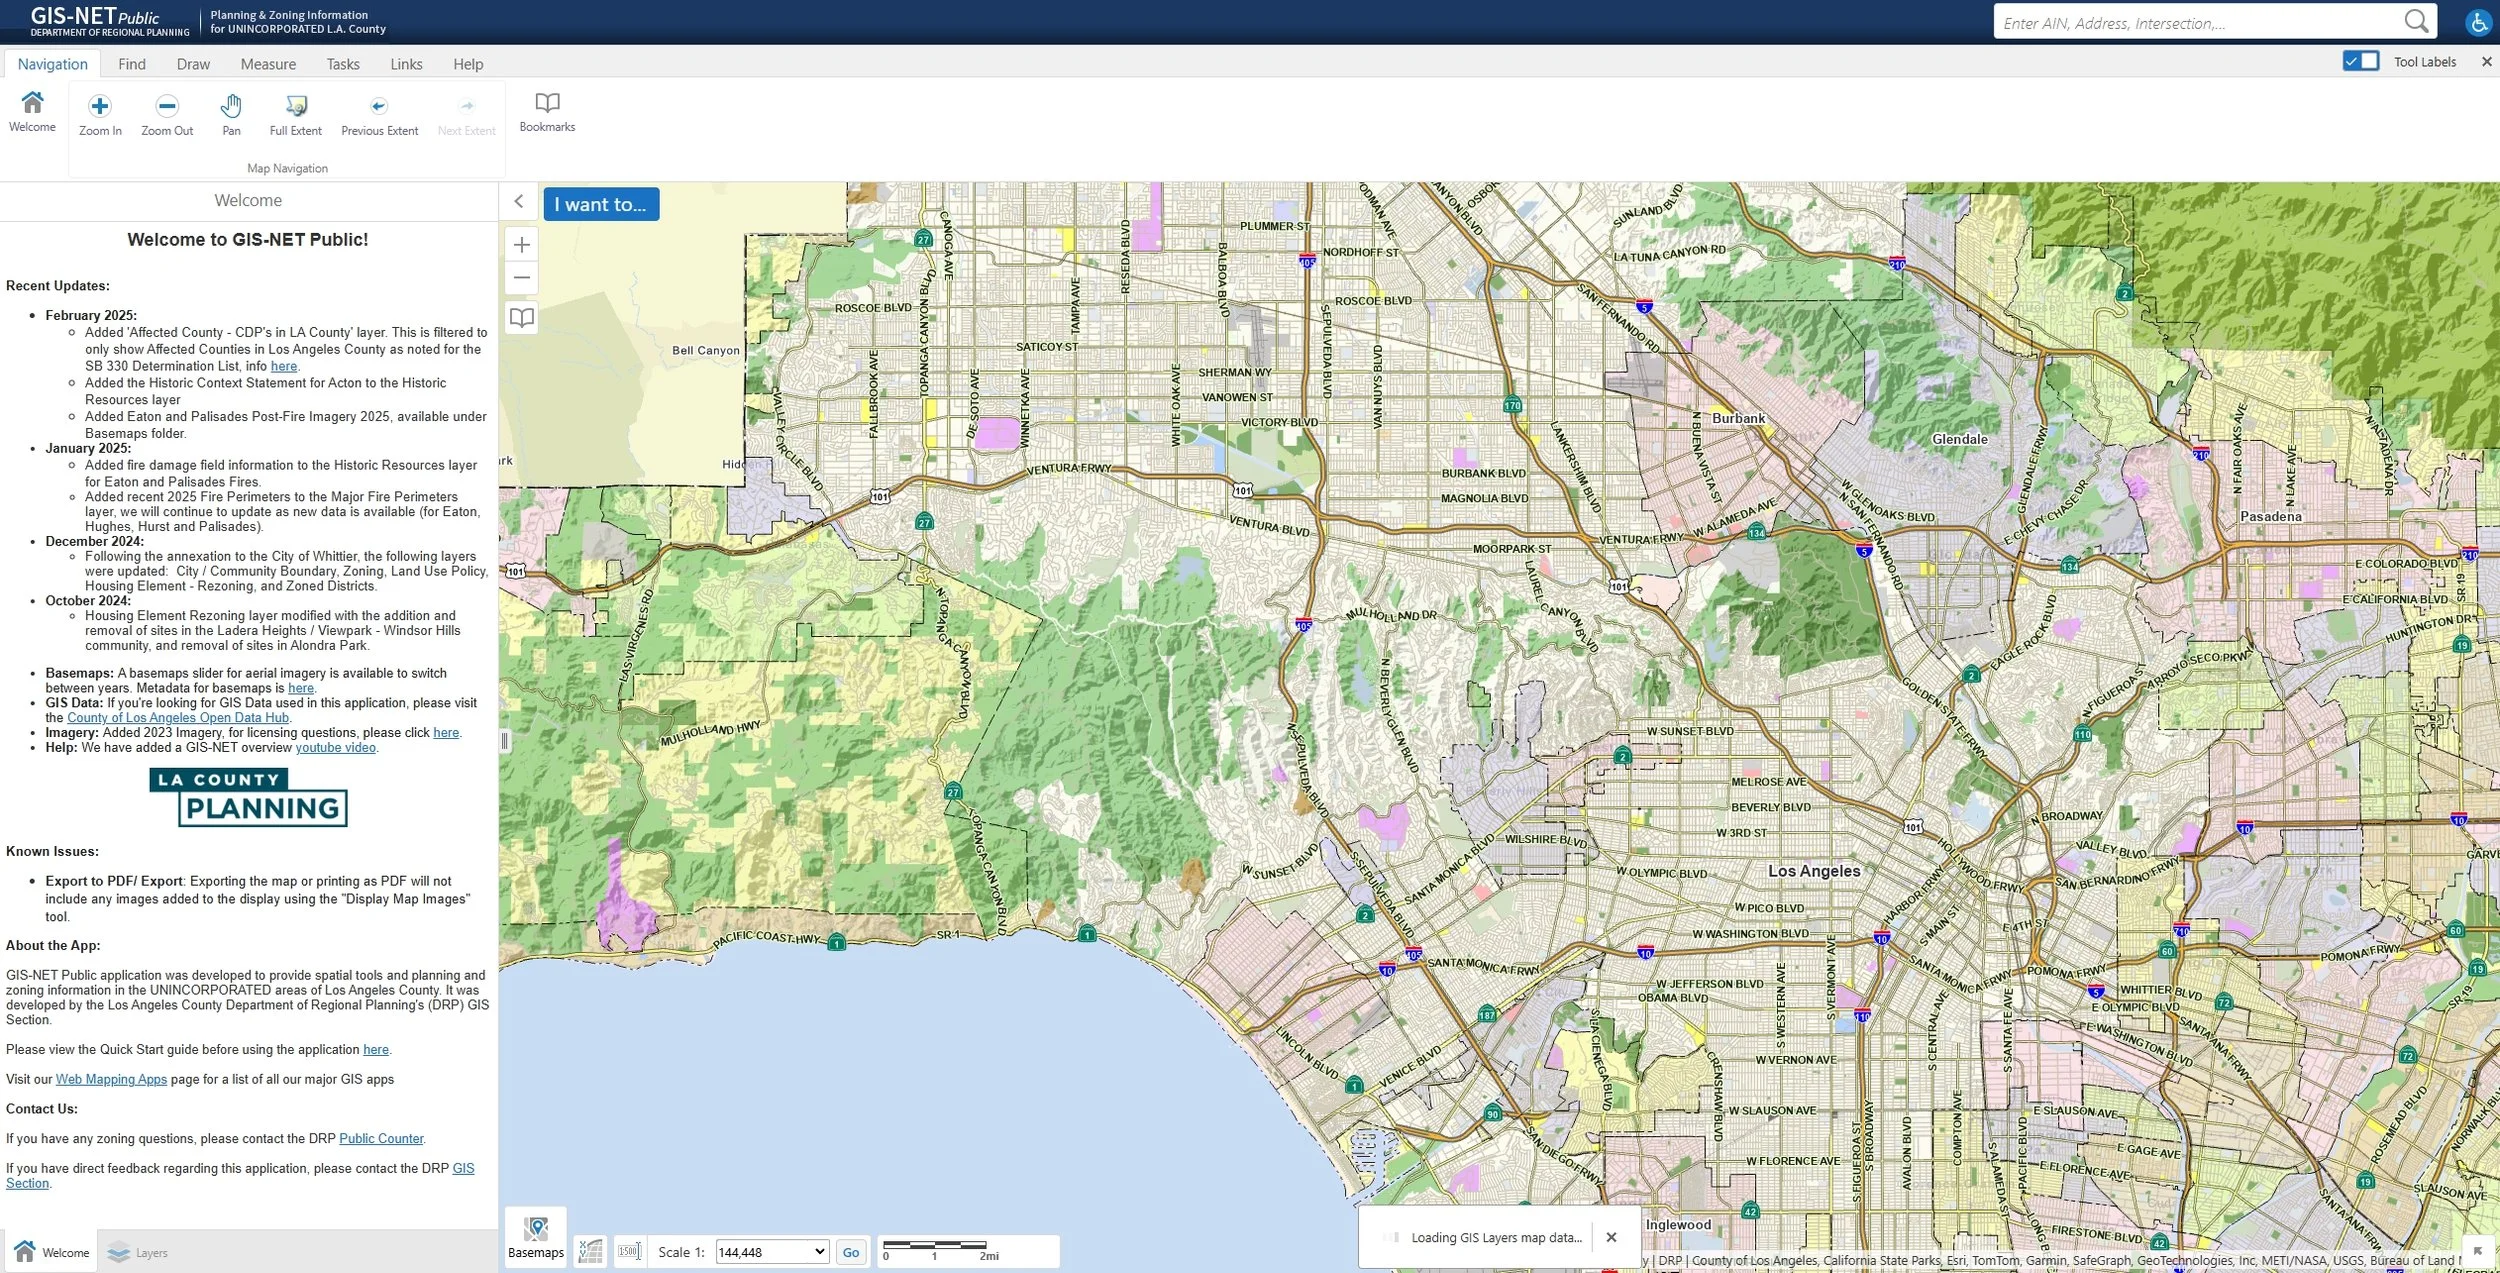
Task: Click the Zoom Out toolbar icon
Action: 167,107
